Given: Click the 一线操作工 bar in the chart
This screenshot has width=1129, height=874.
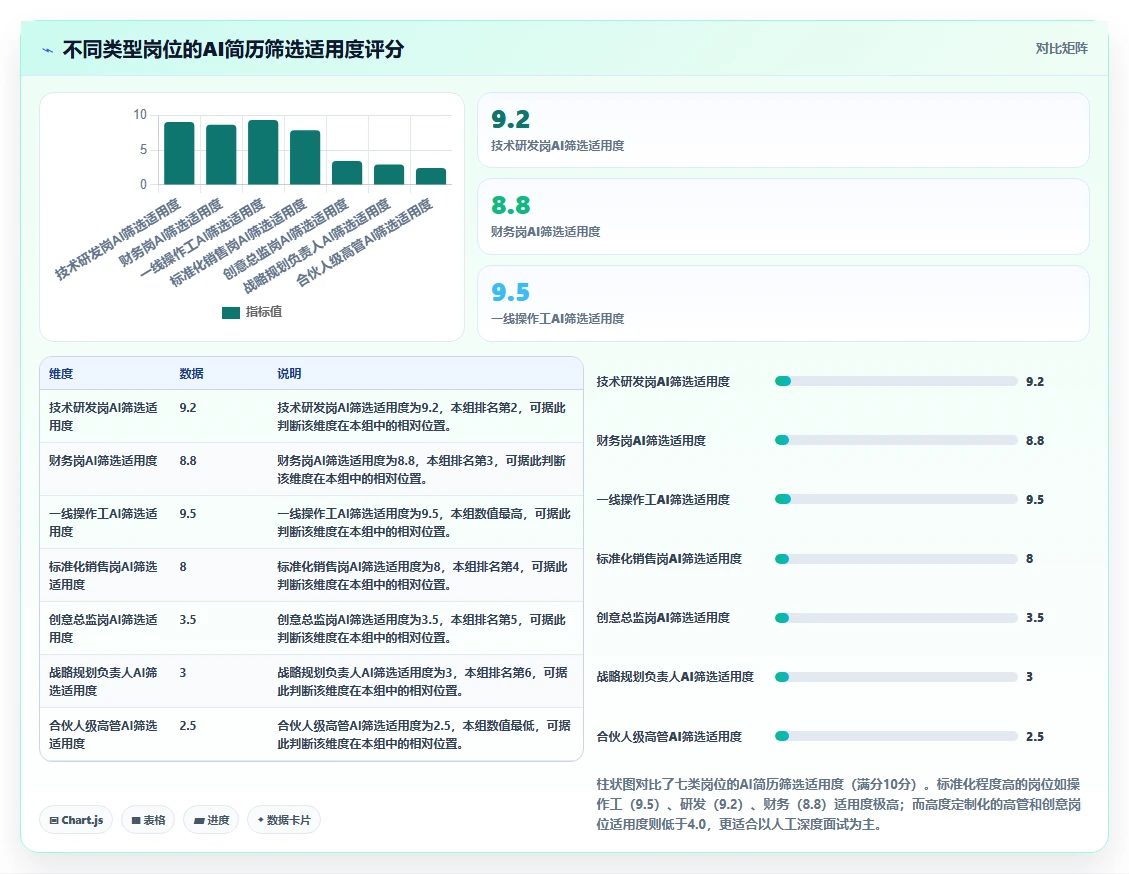Looking at the screenshot, I should (x=263, y=153).
